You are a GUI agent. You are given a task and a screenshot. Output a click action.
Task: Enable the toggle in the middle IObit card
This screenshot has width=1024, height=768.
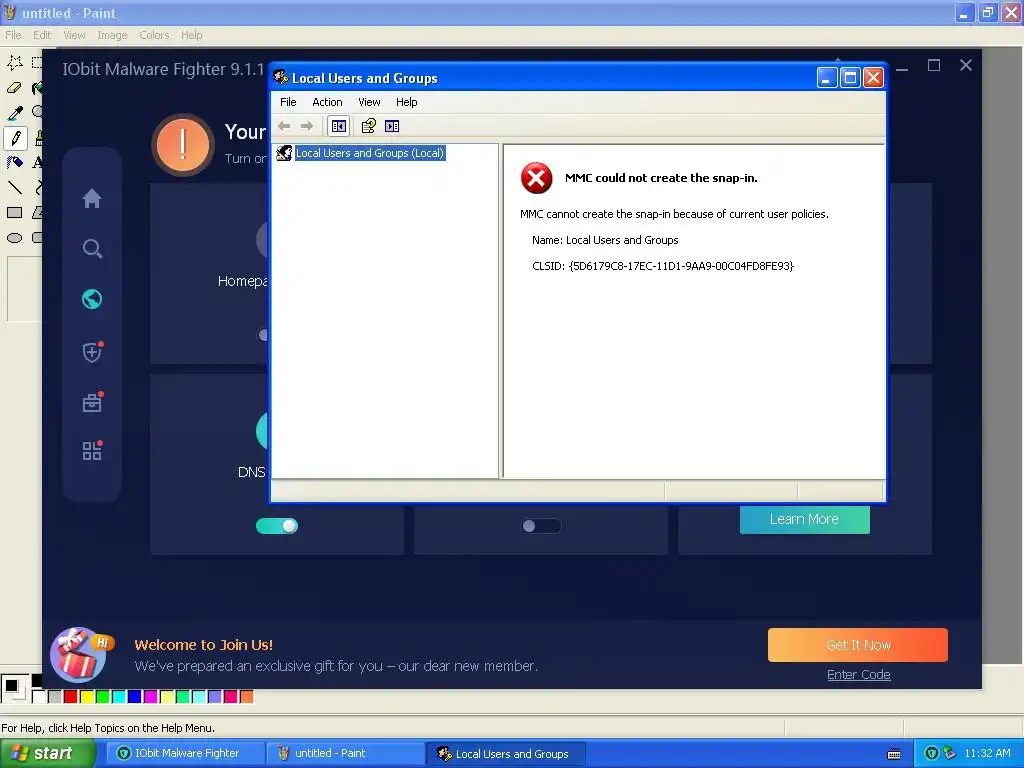[541, 526]
